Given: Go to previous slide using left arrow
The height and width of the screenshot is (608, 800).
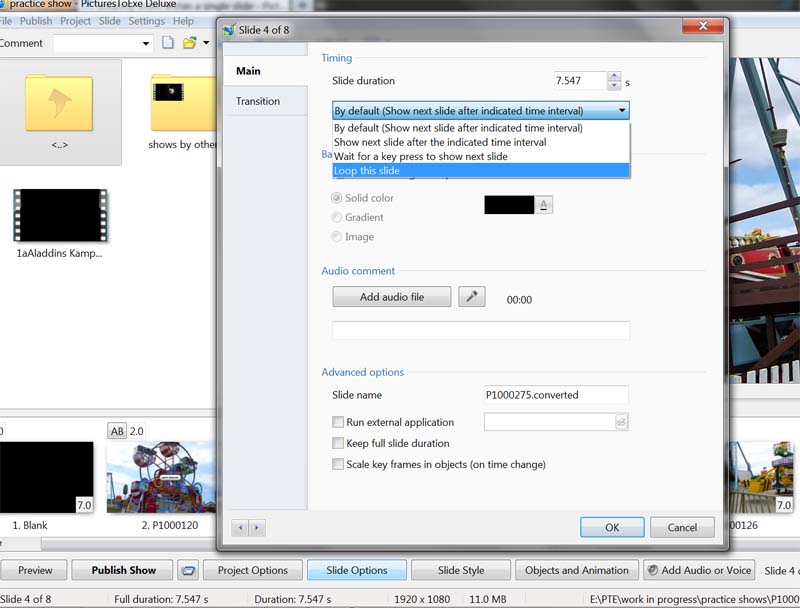Looking at the screenshot, I should (240, 527).
